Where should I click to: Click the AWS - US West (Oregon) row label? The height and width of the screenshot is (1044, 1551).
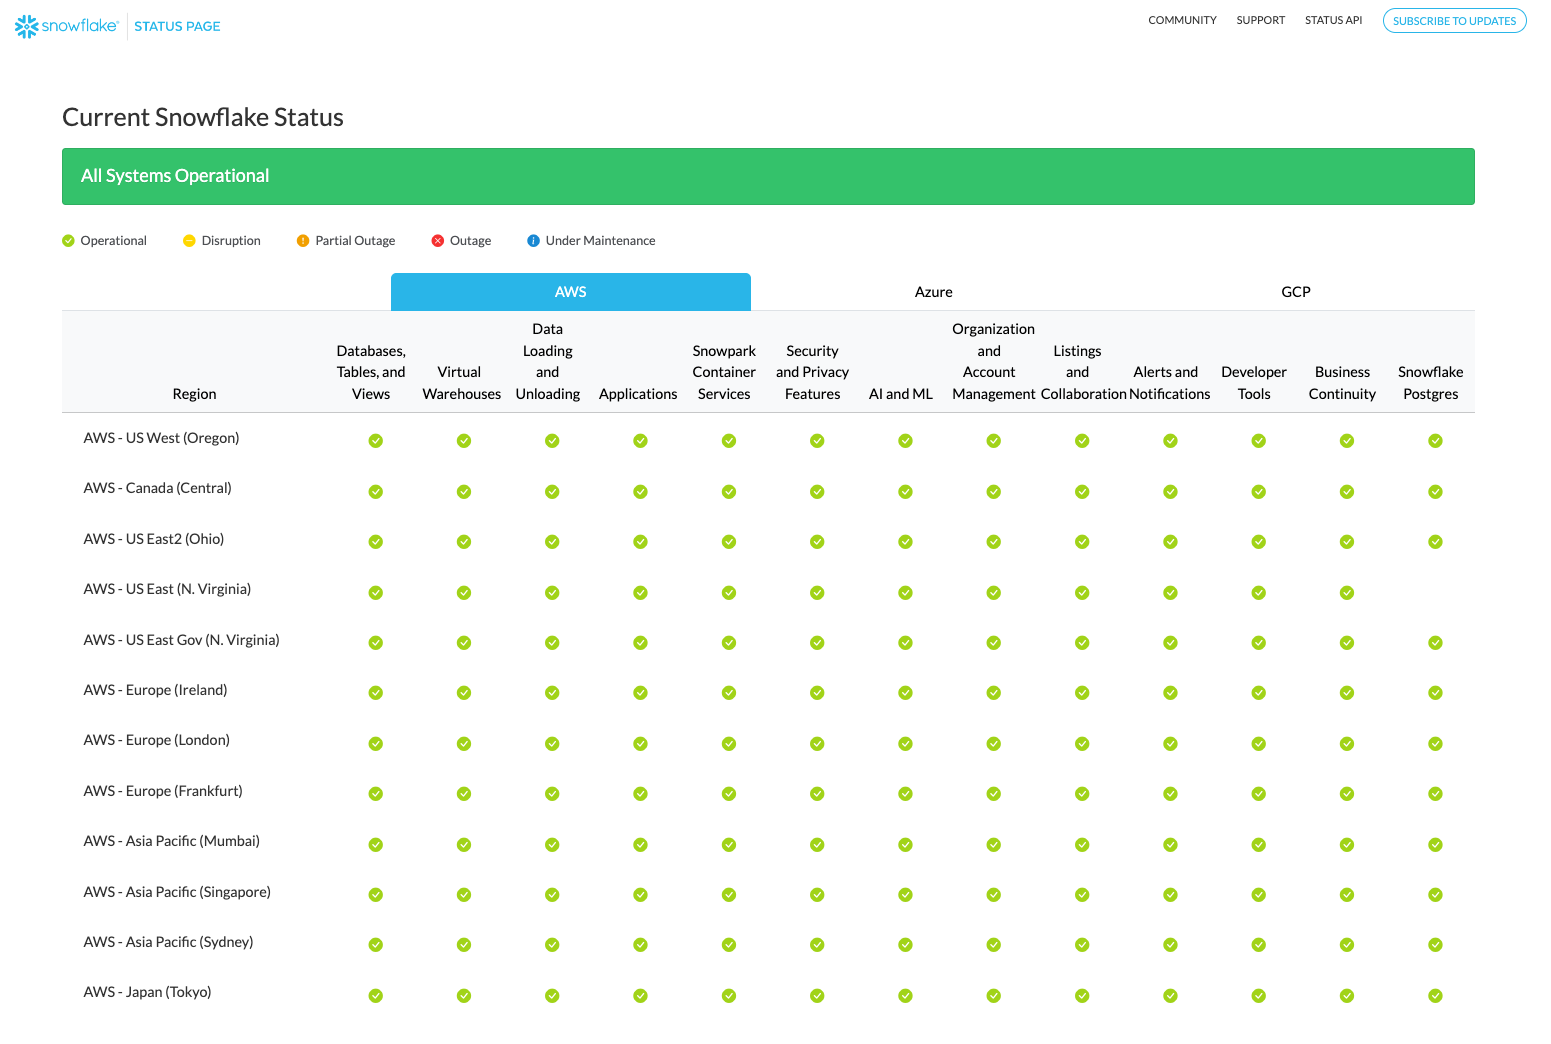161,438
